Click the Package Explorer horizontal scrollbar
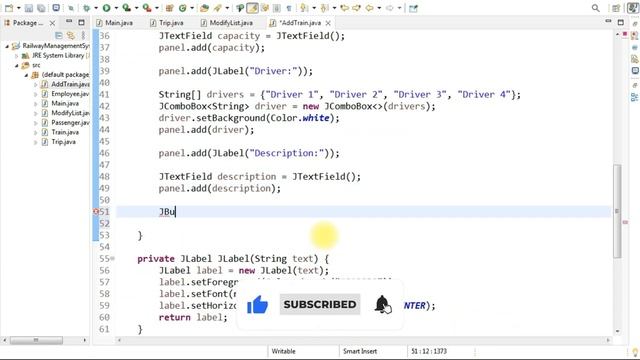Viewport: 640px width, 360px height. tap(36, 340)
